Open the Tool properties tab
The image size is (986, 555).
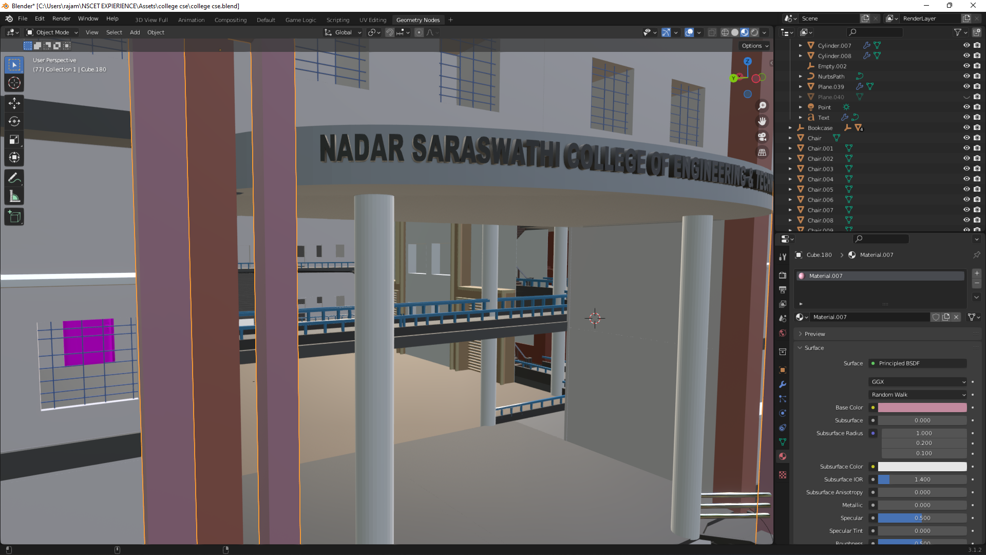point(783,256)
